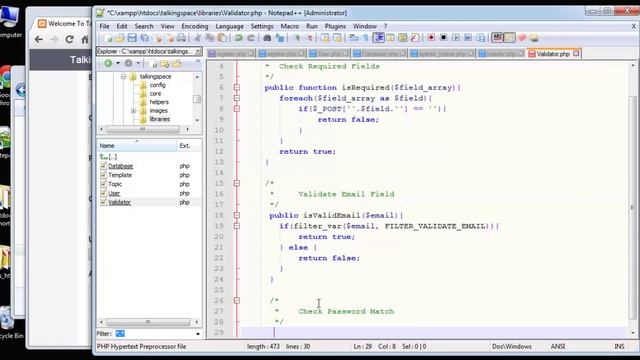Collapse the comment fold at line 15
This screenshot has width=640, height=360.
click(237, 183)
